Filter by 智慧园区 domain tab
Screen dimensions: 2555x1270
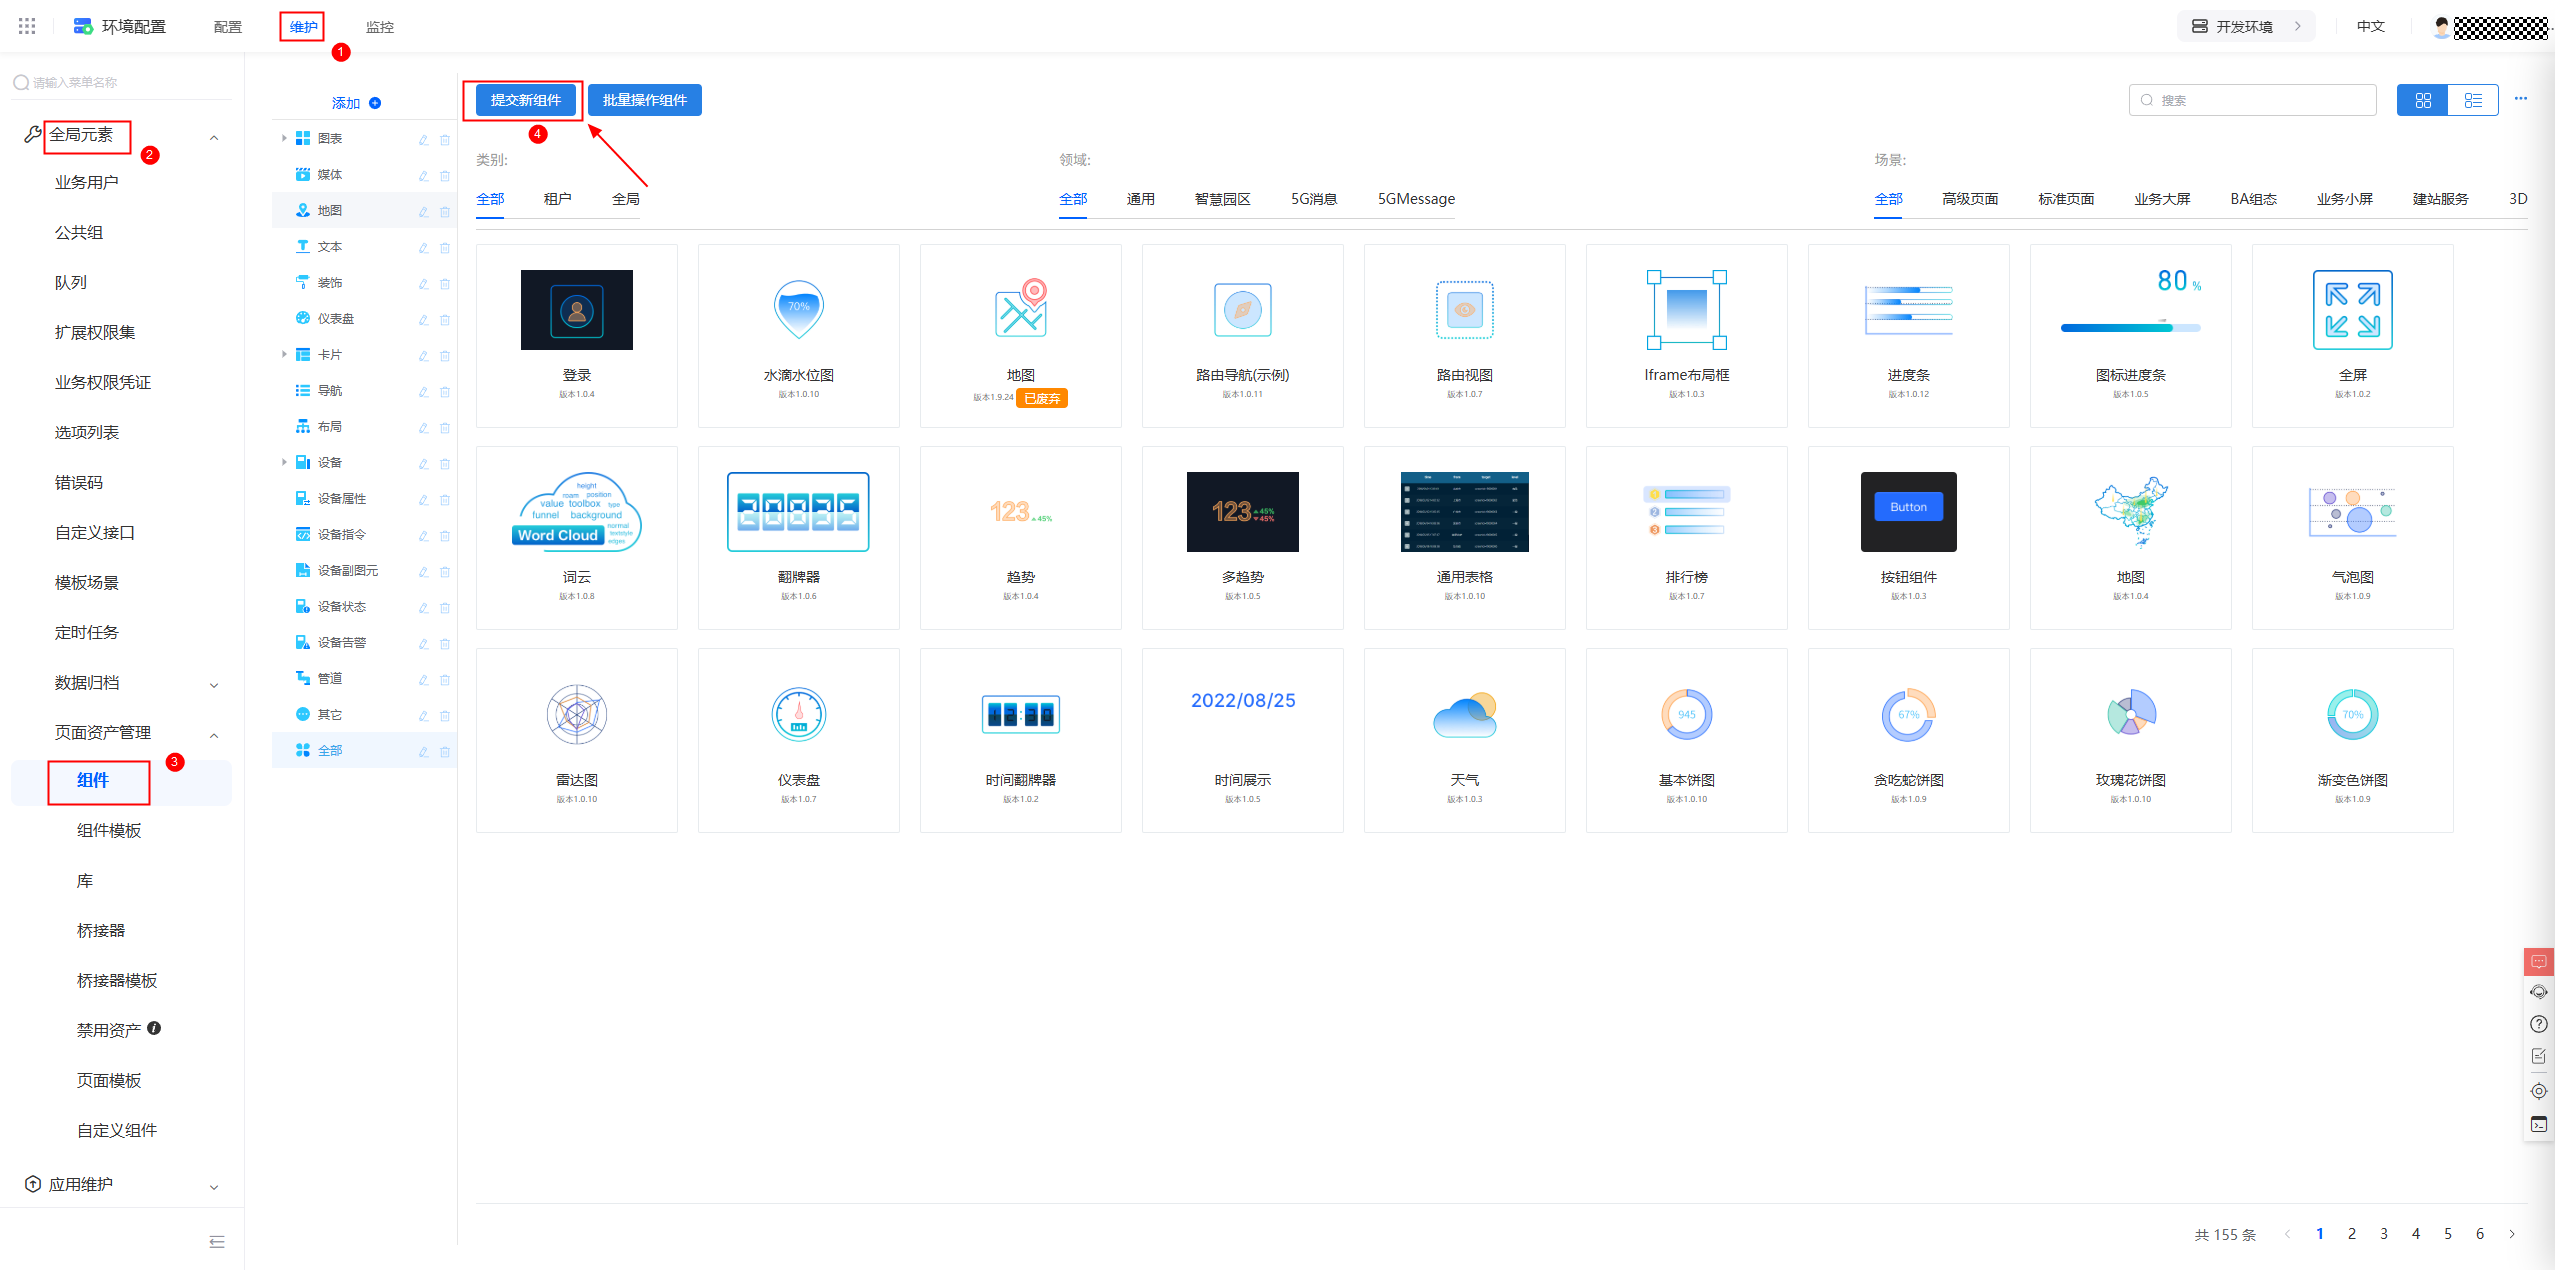(x=1222, y=199)
